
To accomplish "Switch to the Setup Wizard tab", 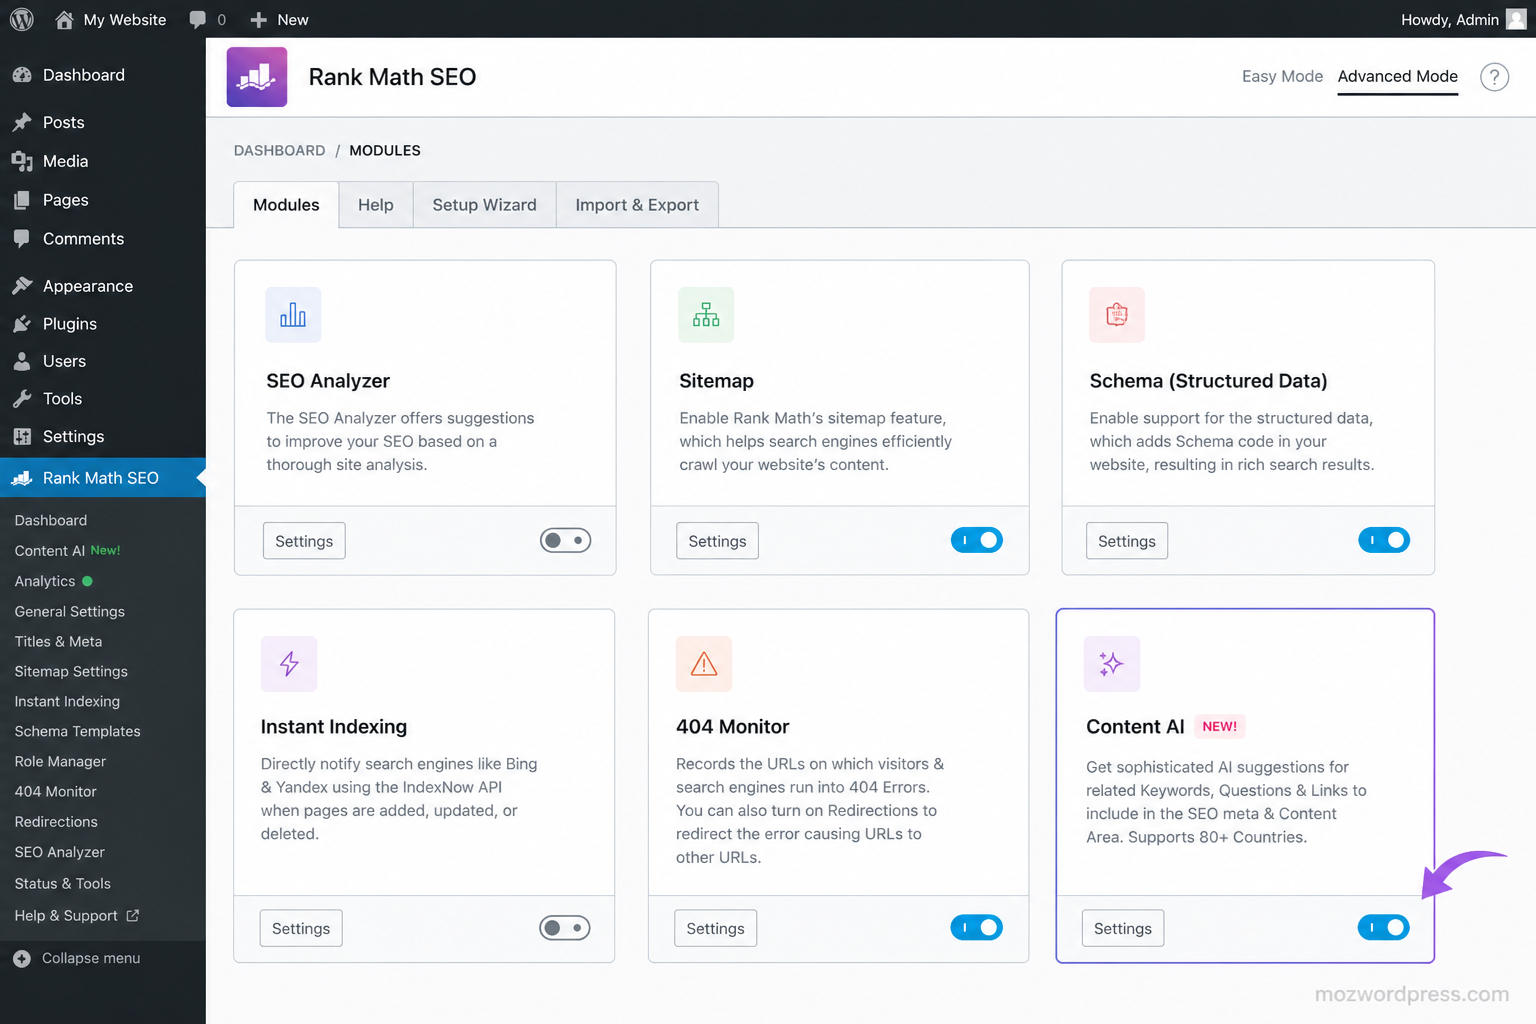I will [x=484, y=205].
